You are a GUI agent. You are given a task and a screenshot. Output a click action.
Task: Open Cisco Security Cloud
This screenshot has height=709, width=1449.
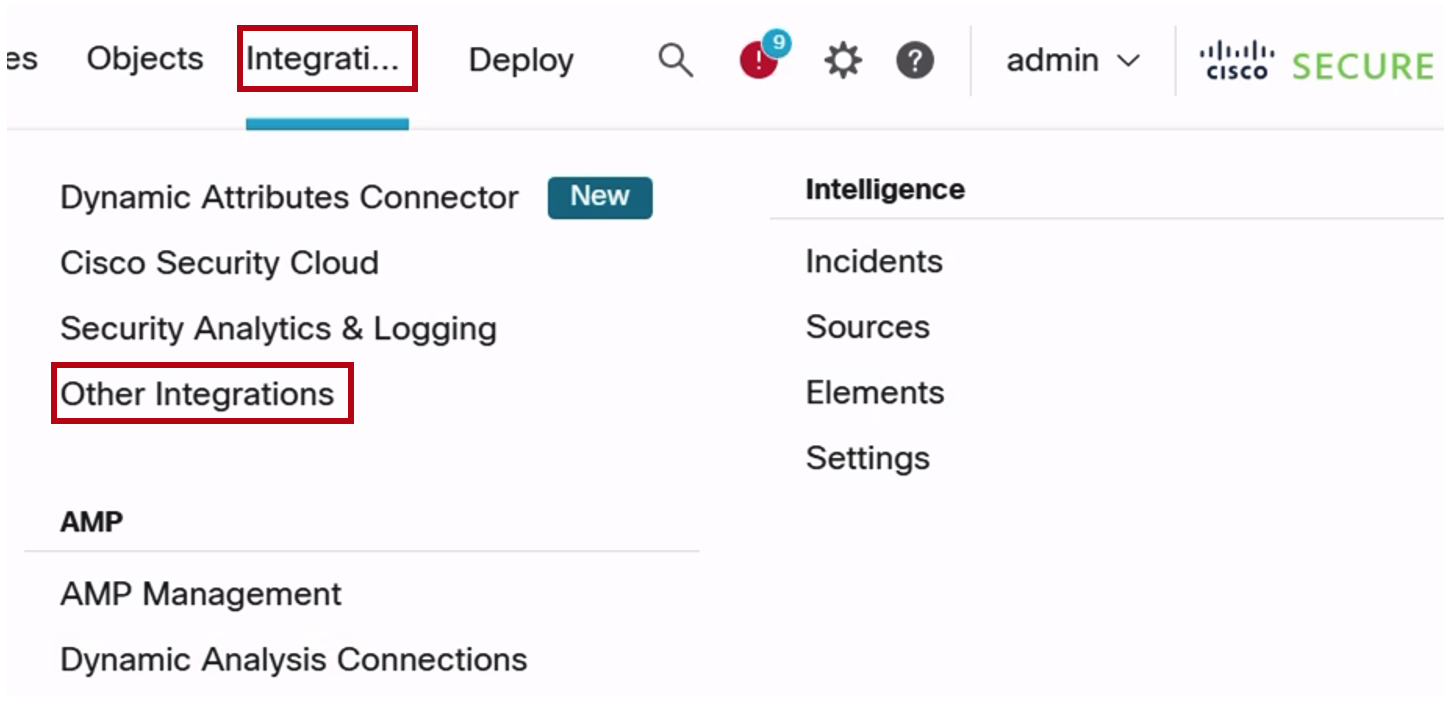(x=219, y=263)
